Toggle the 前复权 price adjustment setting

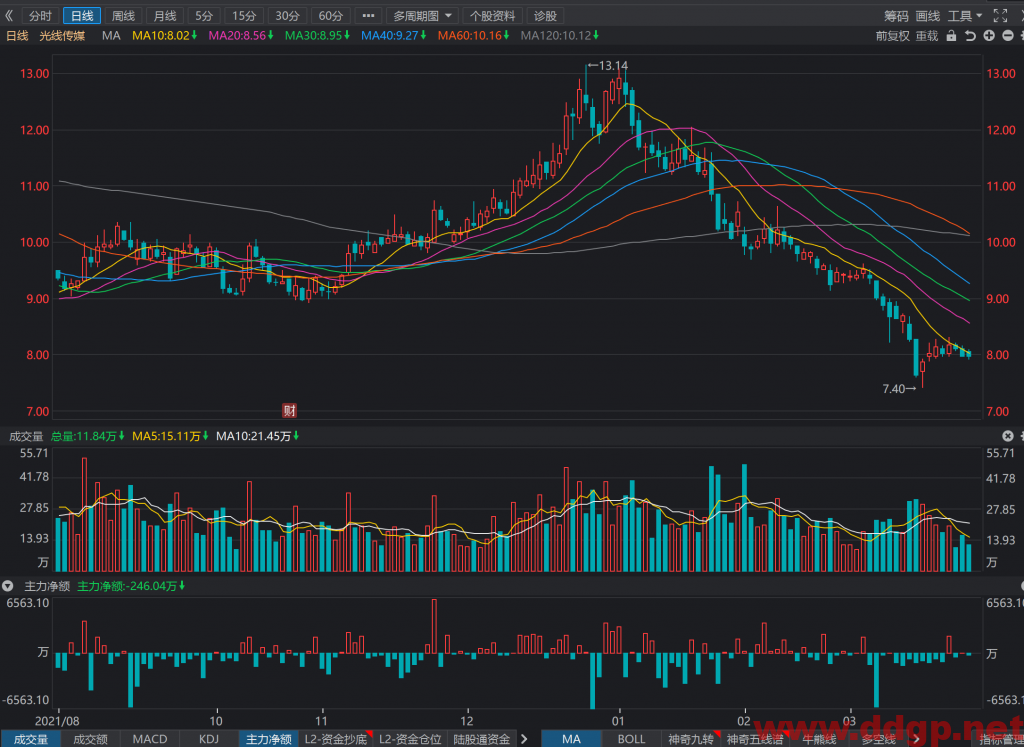tap(892, 36)
